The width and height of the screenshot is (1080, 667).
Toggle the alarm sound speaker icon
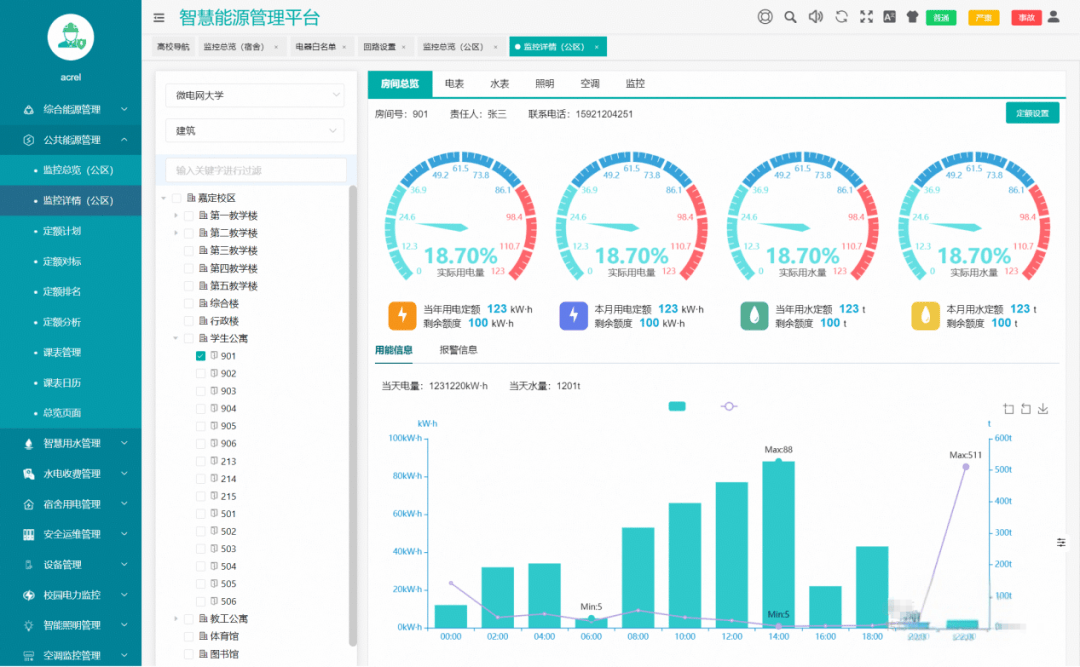[815, 17]
